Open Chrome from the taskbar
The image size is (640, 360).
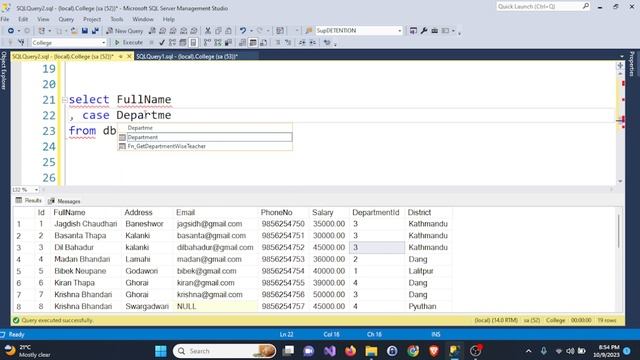413,351
